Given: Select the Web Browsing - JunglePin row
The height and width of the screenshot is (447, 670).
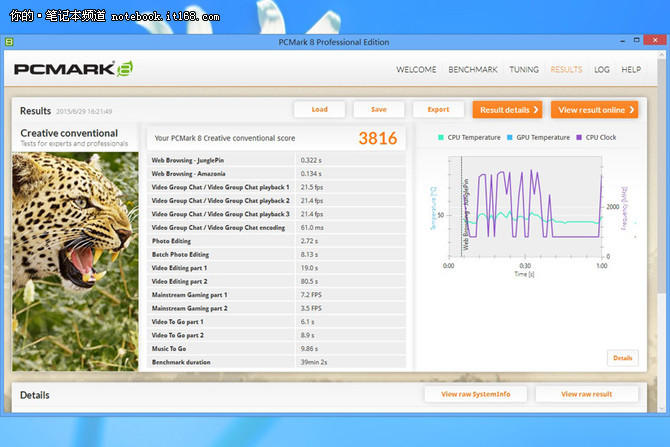Looking at the screenshot, I should coord(276,160).
